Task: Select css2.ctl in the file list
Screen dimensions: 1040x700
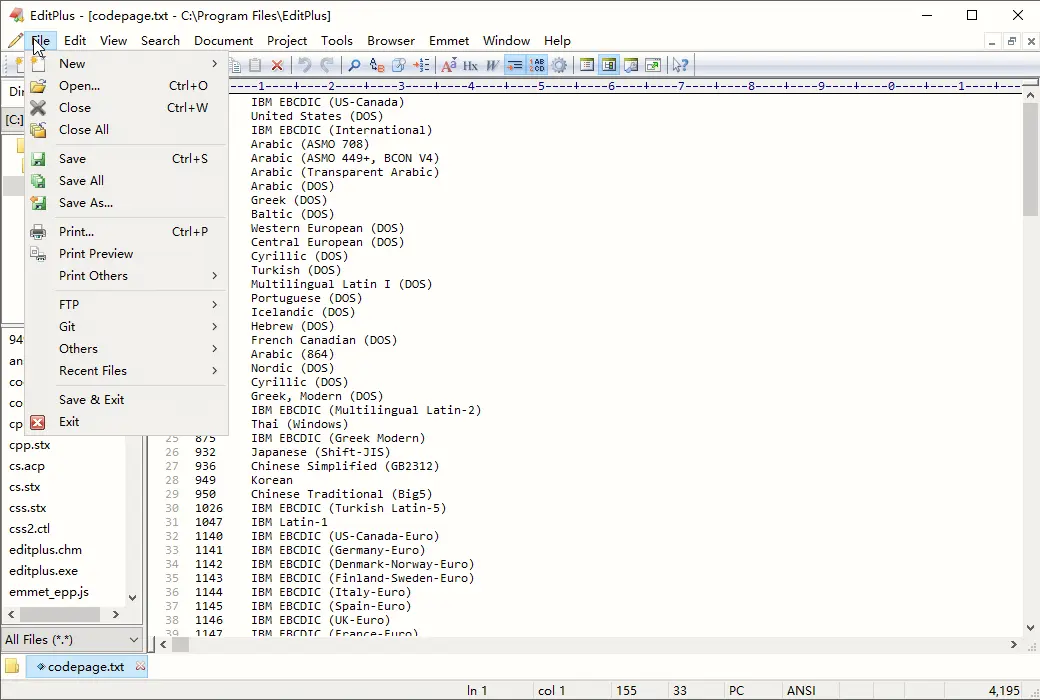Action: point(30,529)
